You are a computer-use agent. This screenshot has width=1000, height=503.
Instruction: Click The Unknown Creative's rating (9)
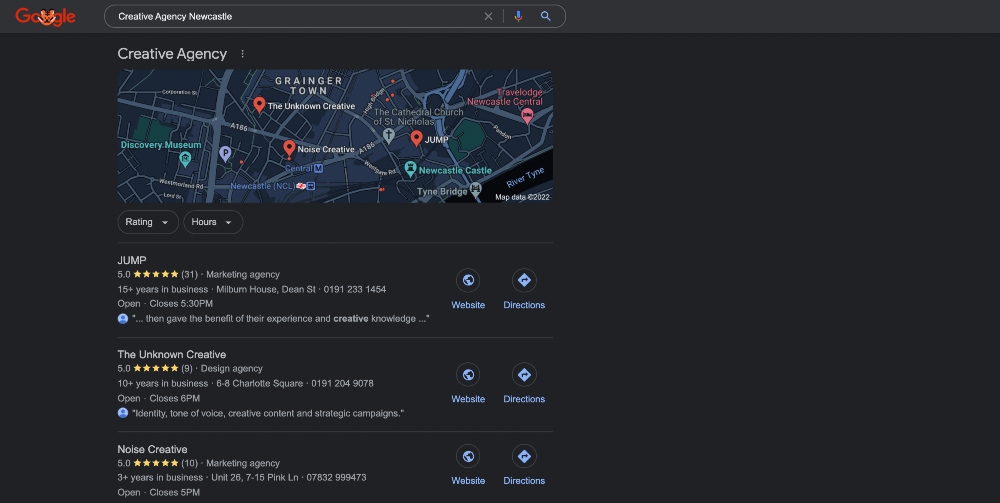(155, 368)
